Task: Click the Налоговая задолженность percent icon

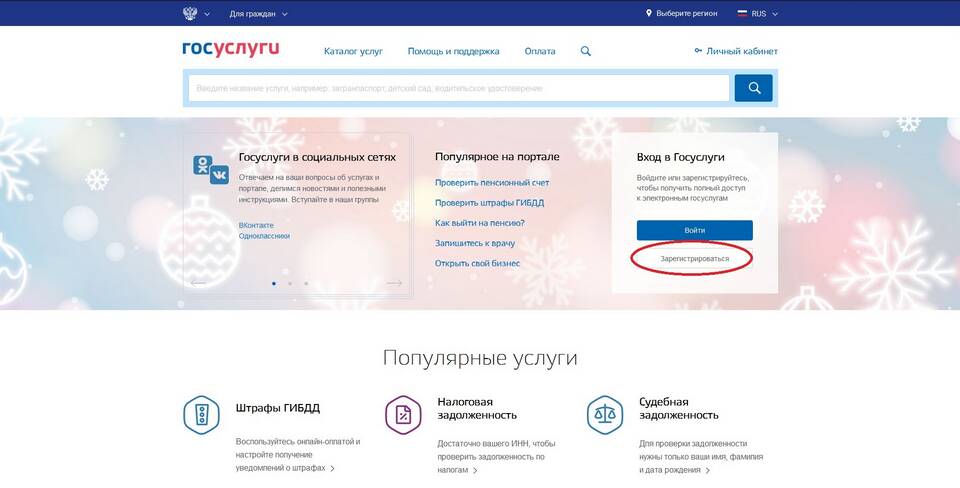Action: [x=403, y=415]
